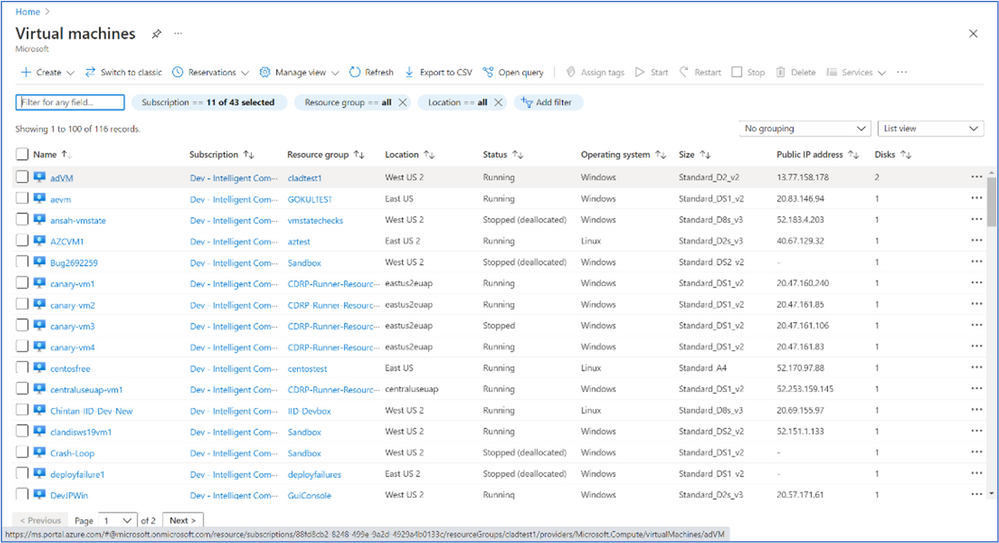Check the AZCVM1 row checkbox
999x543 pixels.
[x=22, y=240]
